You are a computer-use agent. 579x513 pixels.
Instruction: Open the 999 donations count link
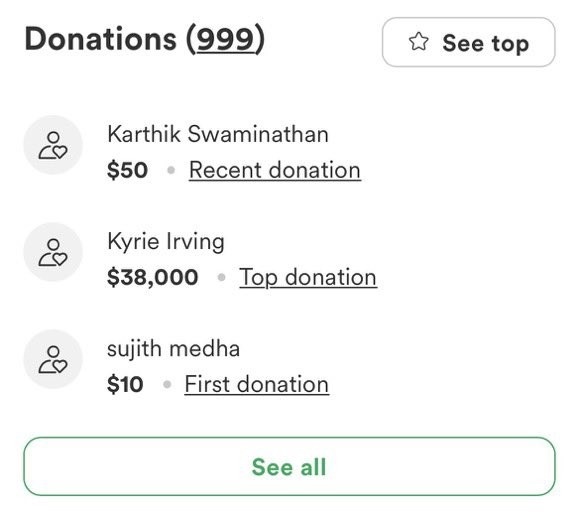(226, 39)
